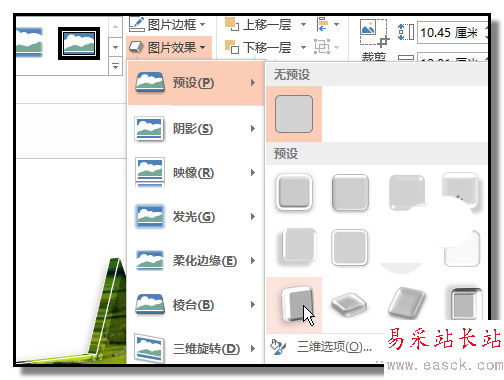Viewport: 504px width, 380px height.
Task: Select the 无预设 no-preset swatch
Action: pyautogui.click(x=294, y=114)
